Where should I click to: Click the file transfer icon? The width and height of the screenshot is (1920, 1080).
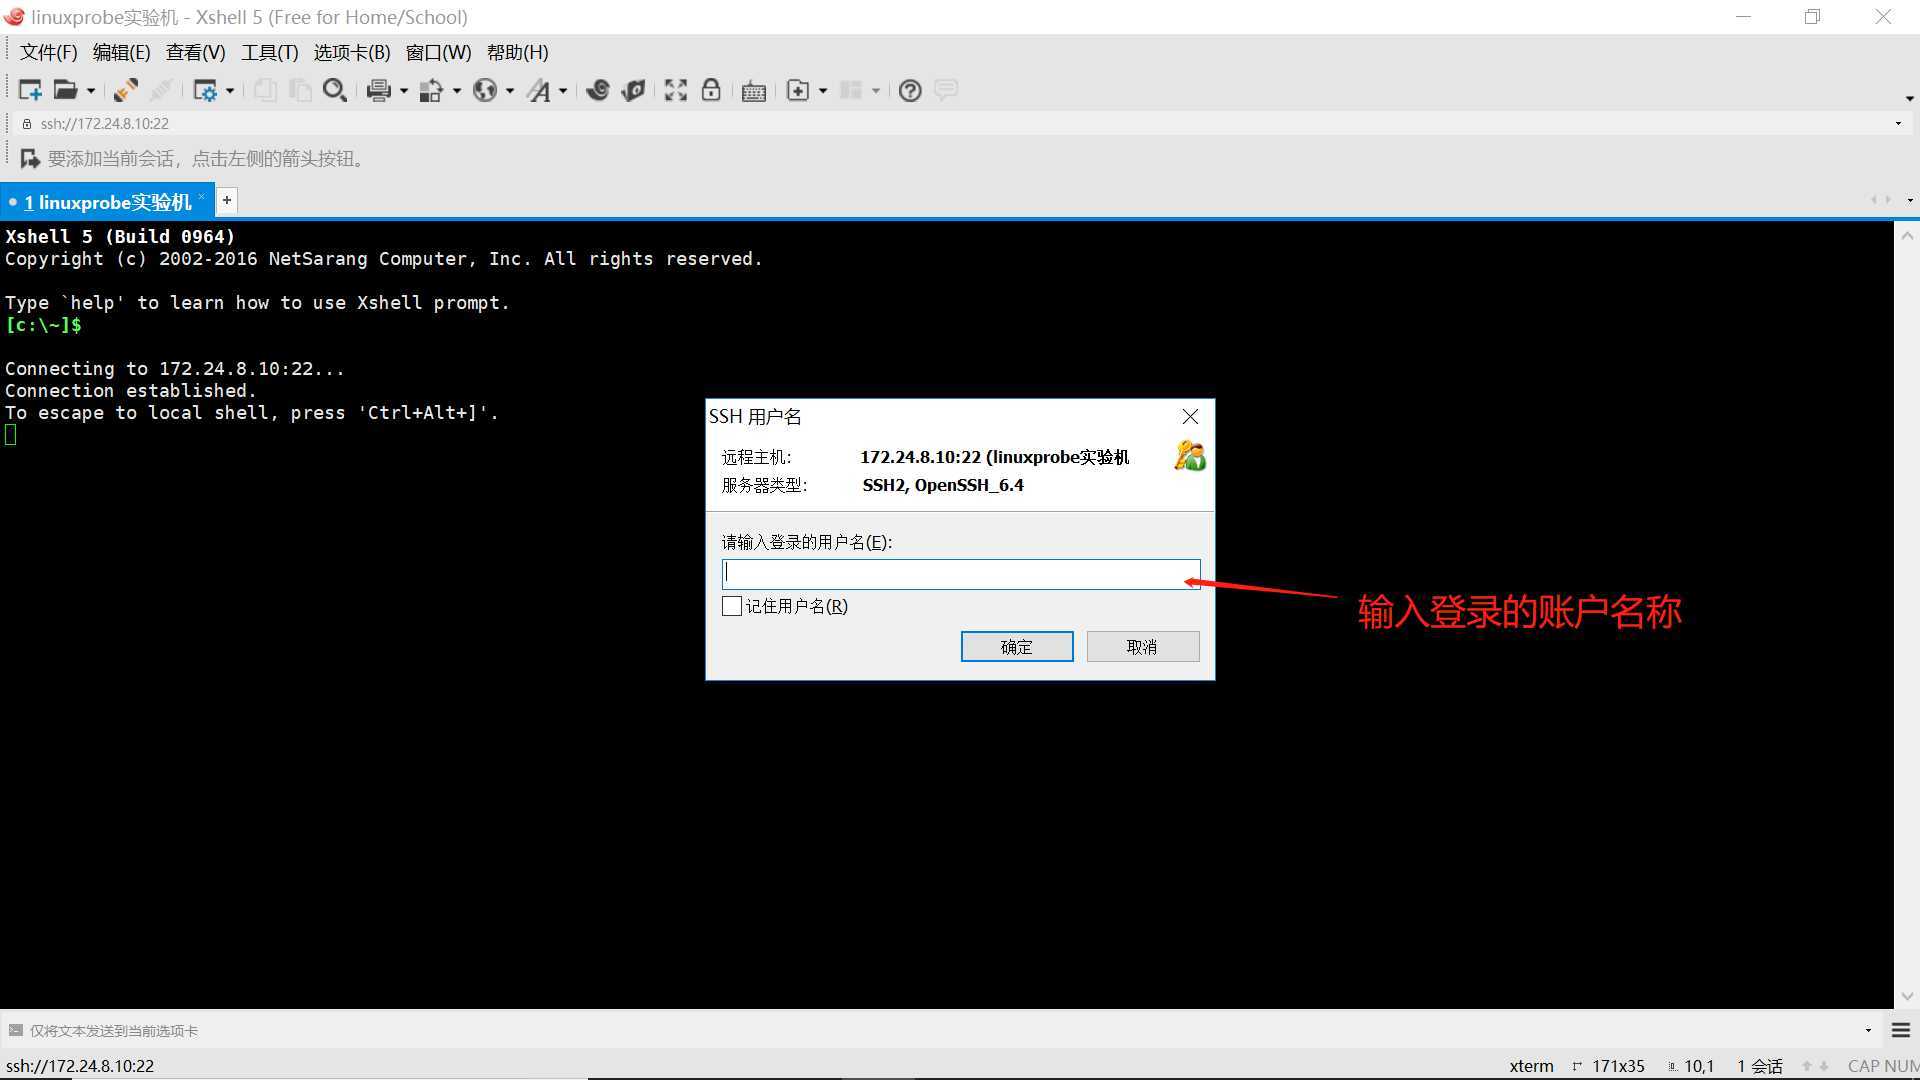click(431, 90)
